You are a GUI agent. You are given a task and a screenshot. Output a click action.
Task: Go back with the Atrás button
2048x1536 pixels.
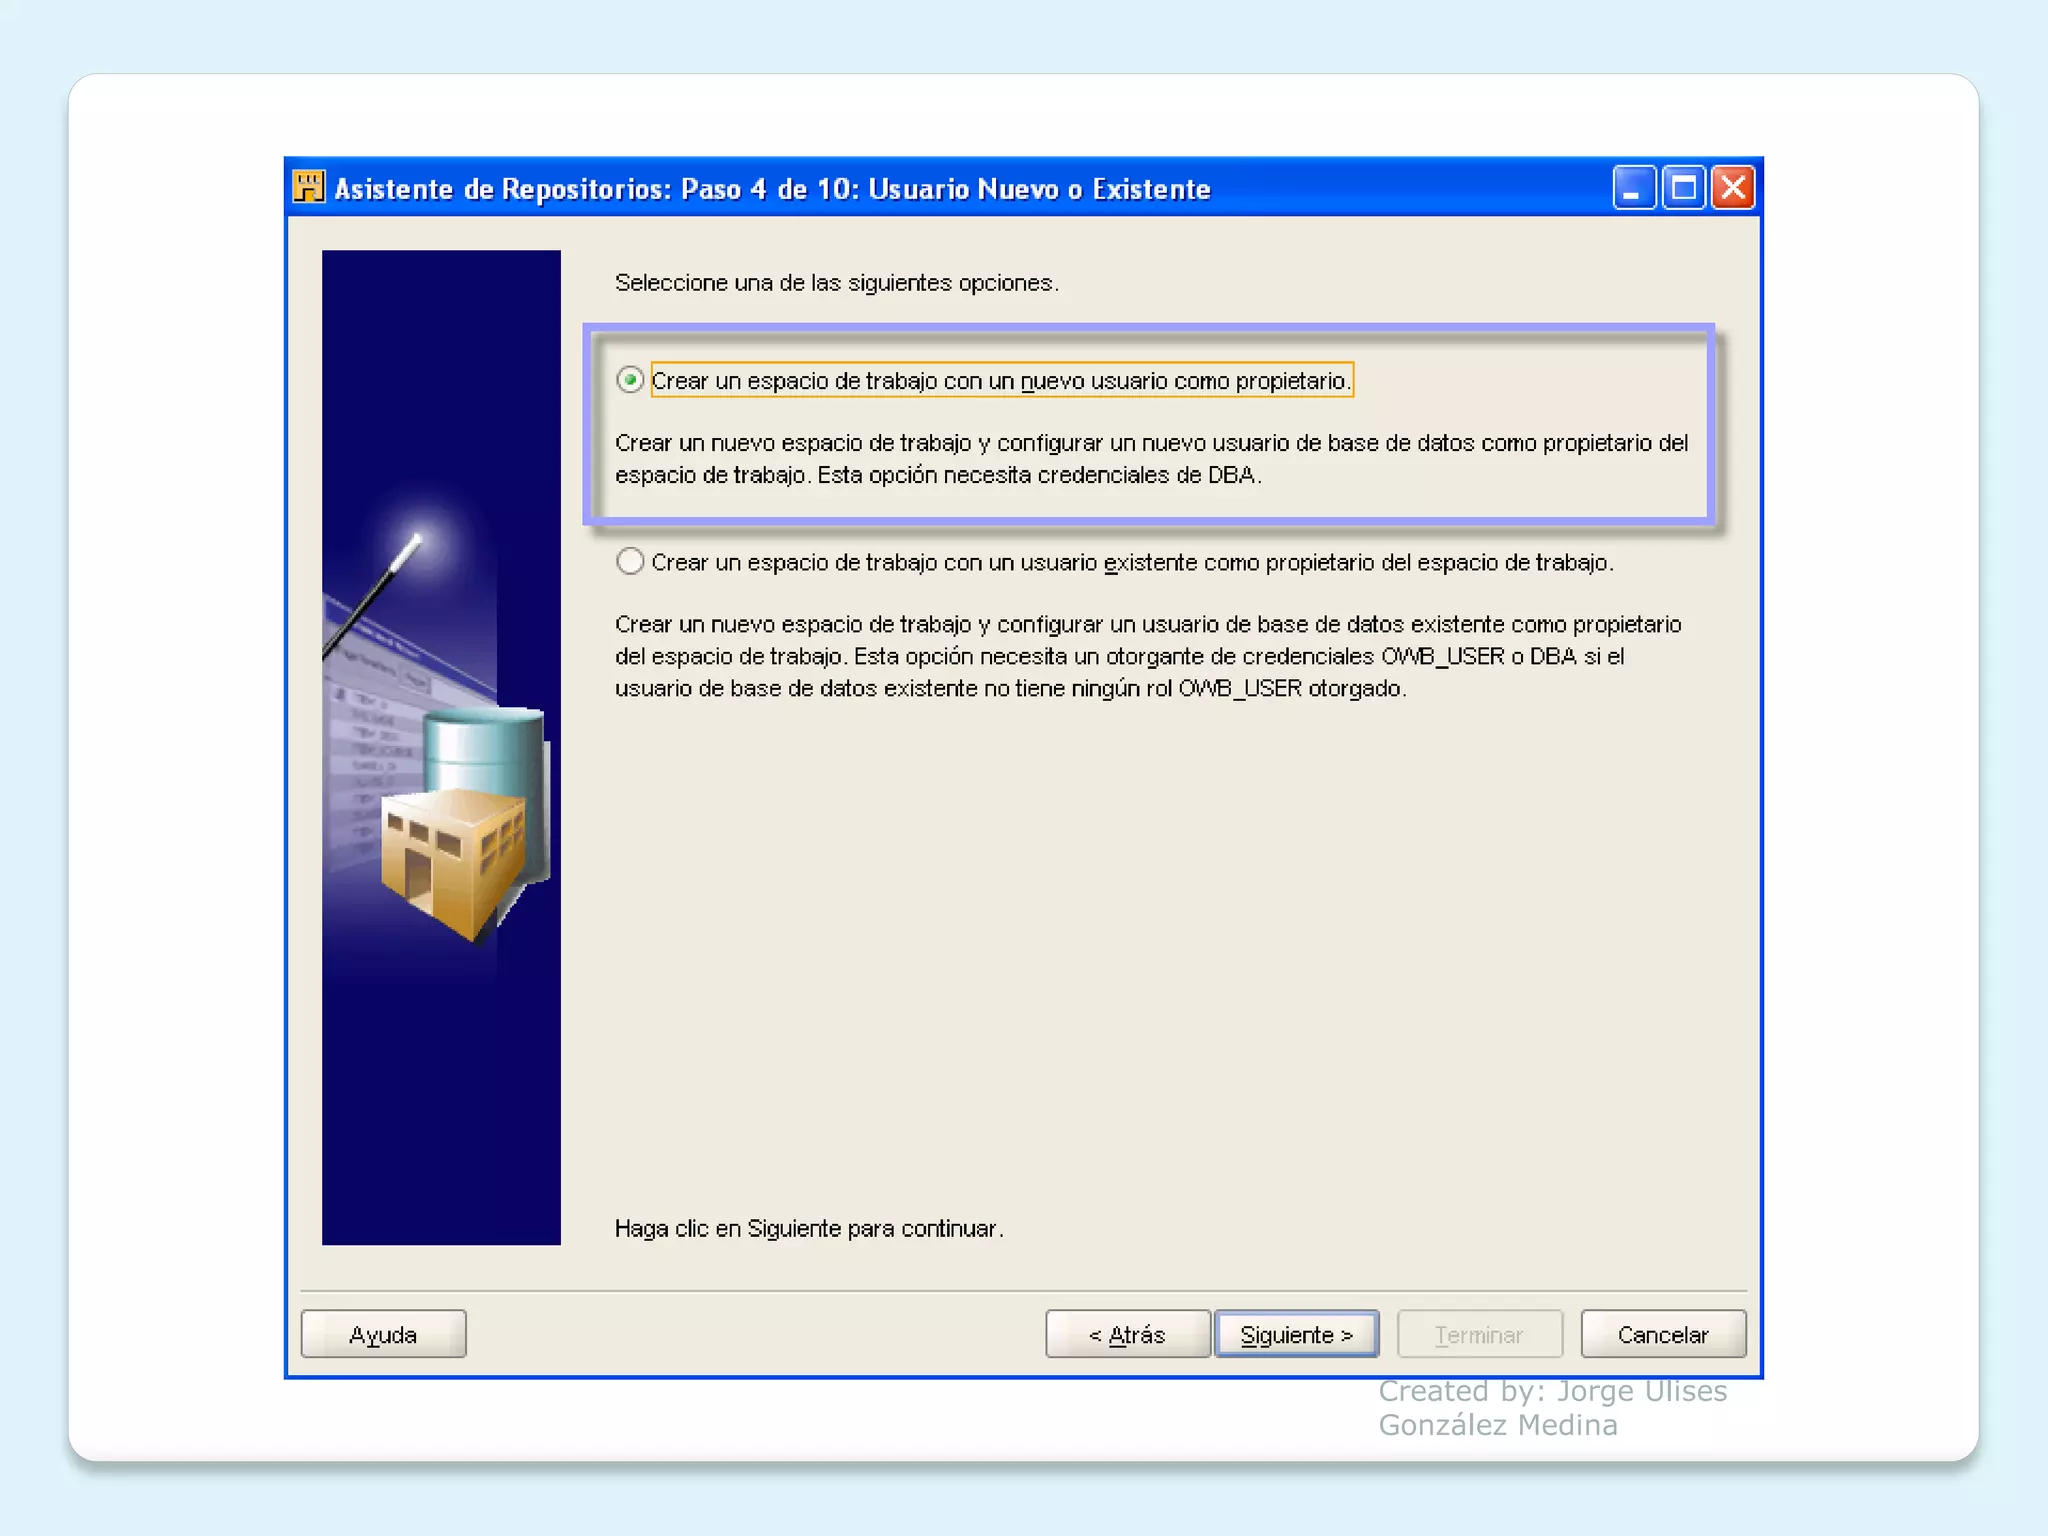click(1127, 1334)
